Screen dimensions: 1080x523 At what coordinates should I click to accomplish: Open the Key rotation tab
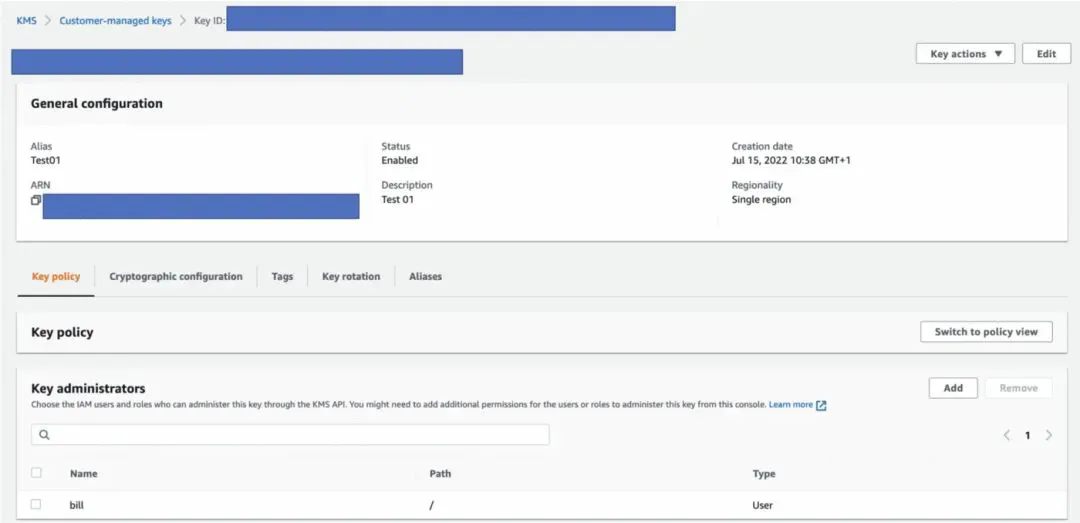(351, 277)
